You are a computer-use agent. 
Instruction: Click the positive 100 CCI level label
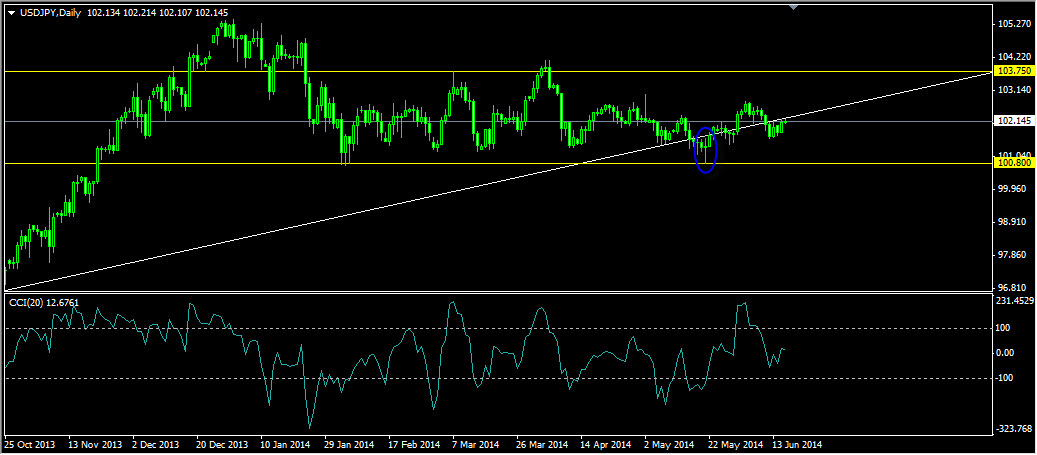1005,328
